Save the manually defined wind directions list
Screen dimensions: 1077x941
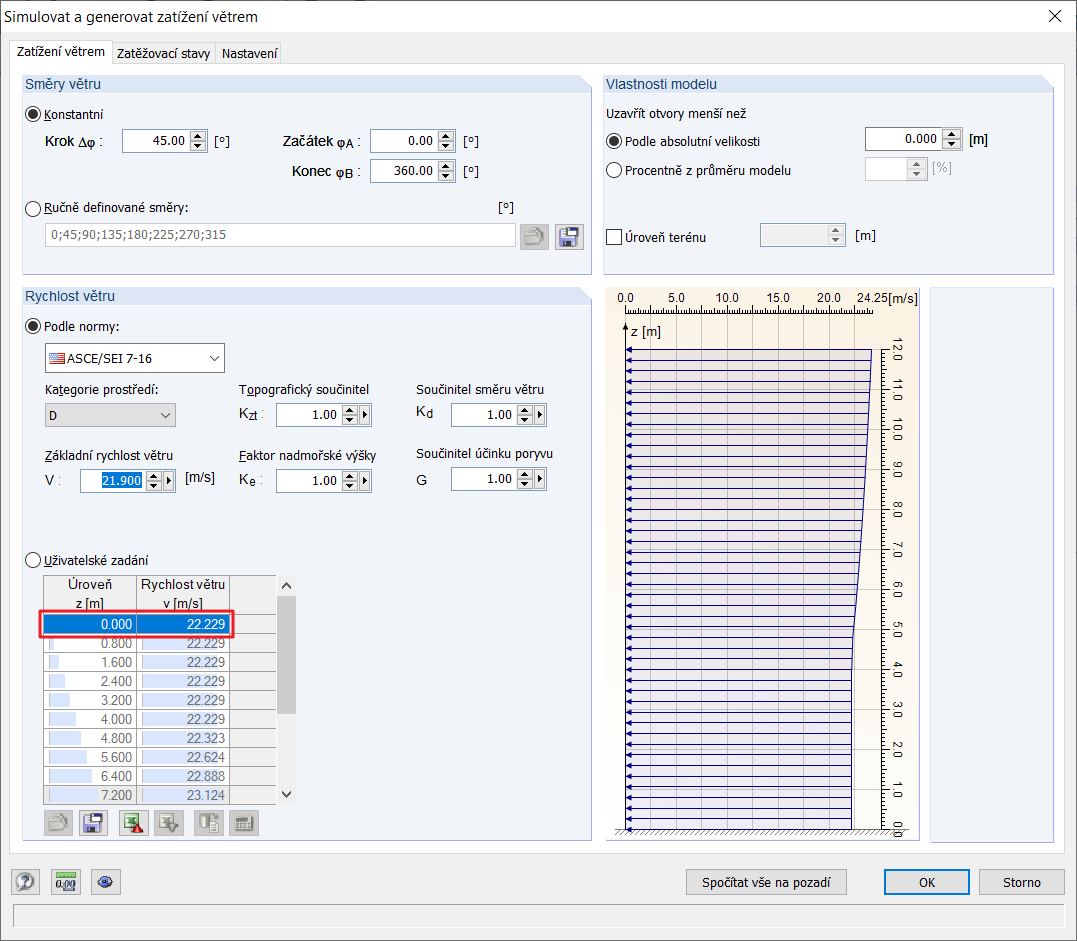click(568, 236)
